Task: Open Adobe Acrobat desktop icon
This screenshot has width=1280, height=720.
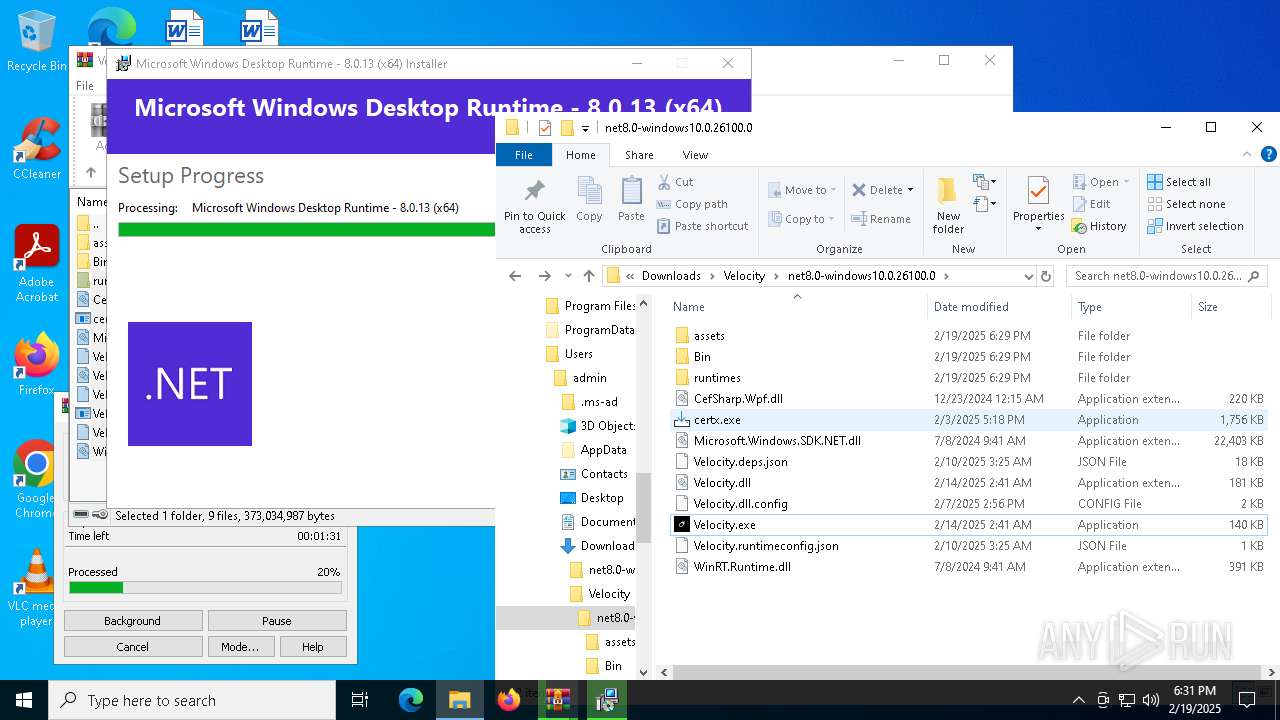Action: click(x=37, y=264)
